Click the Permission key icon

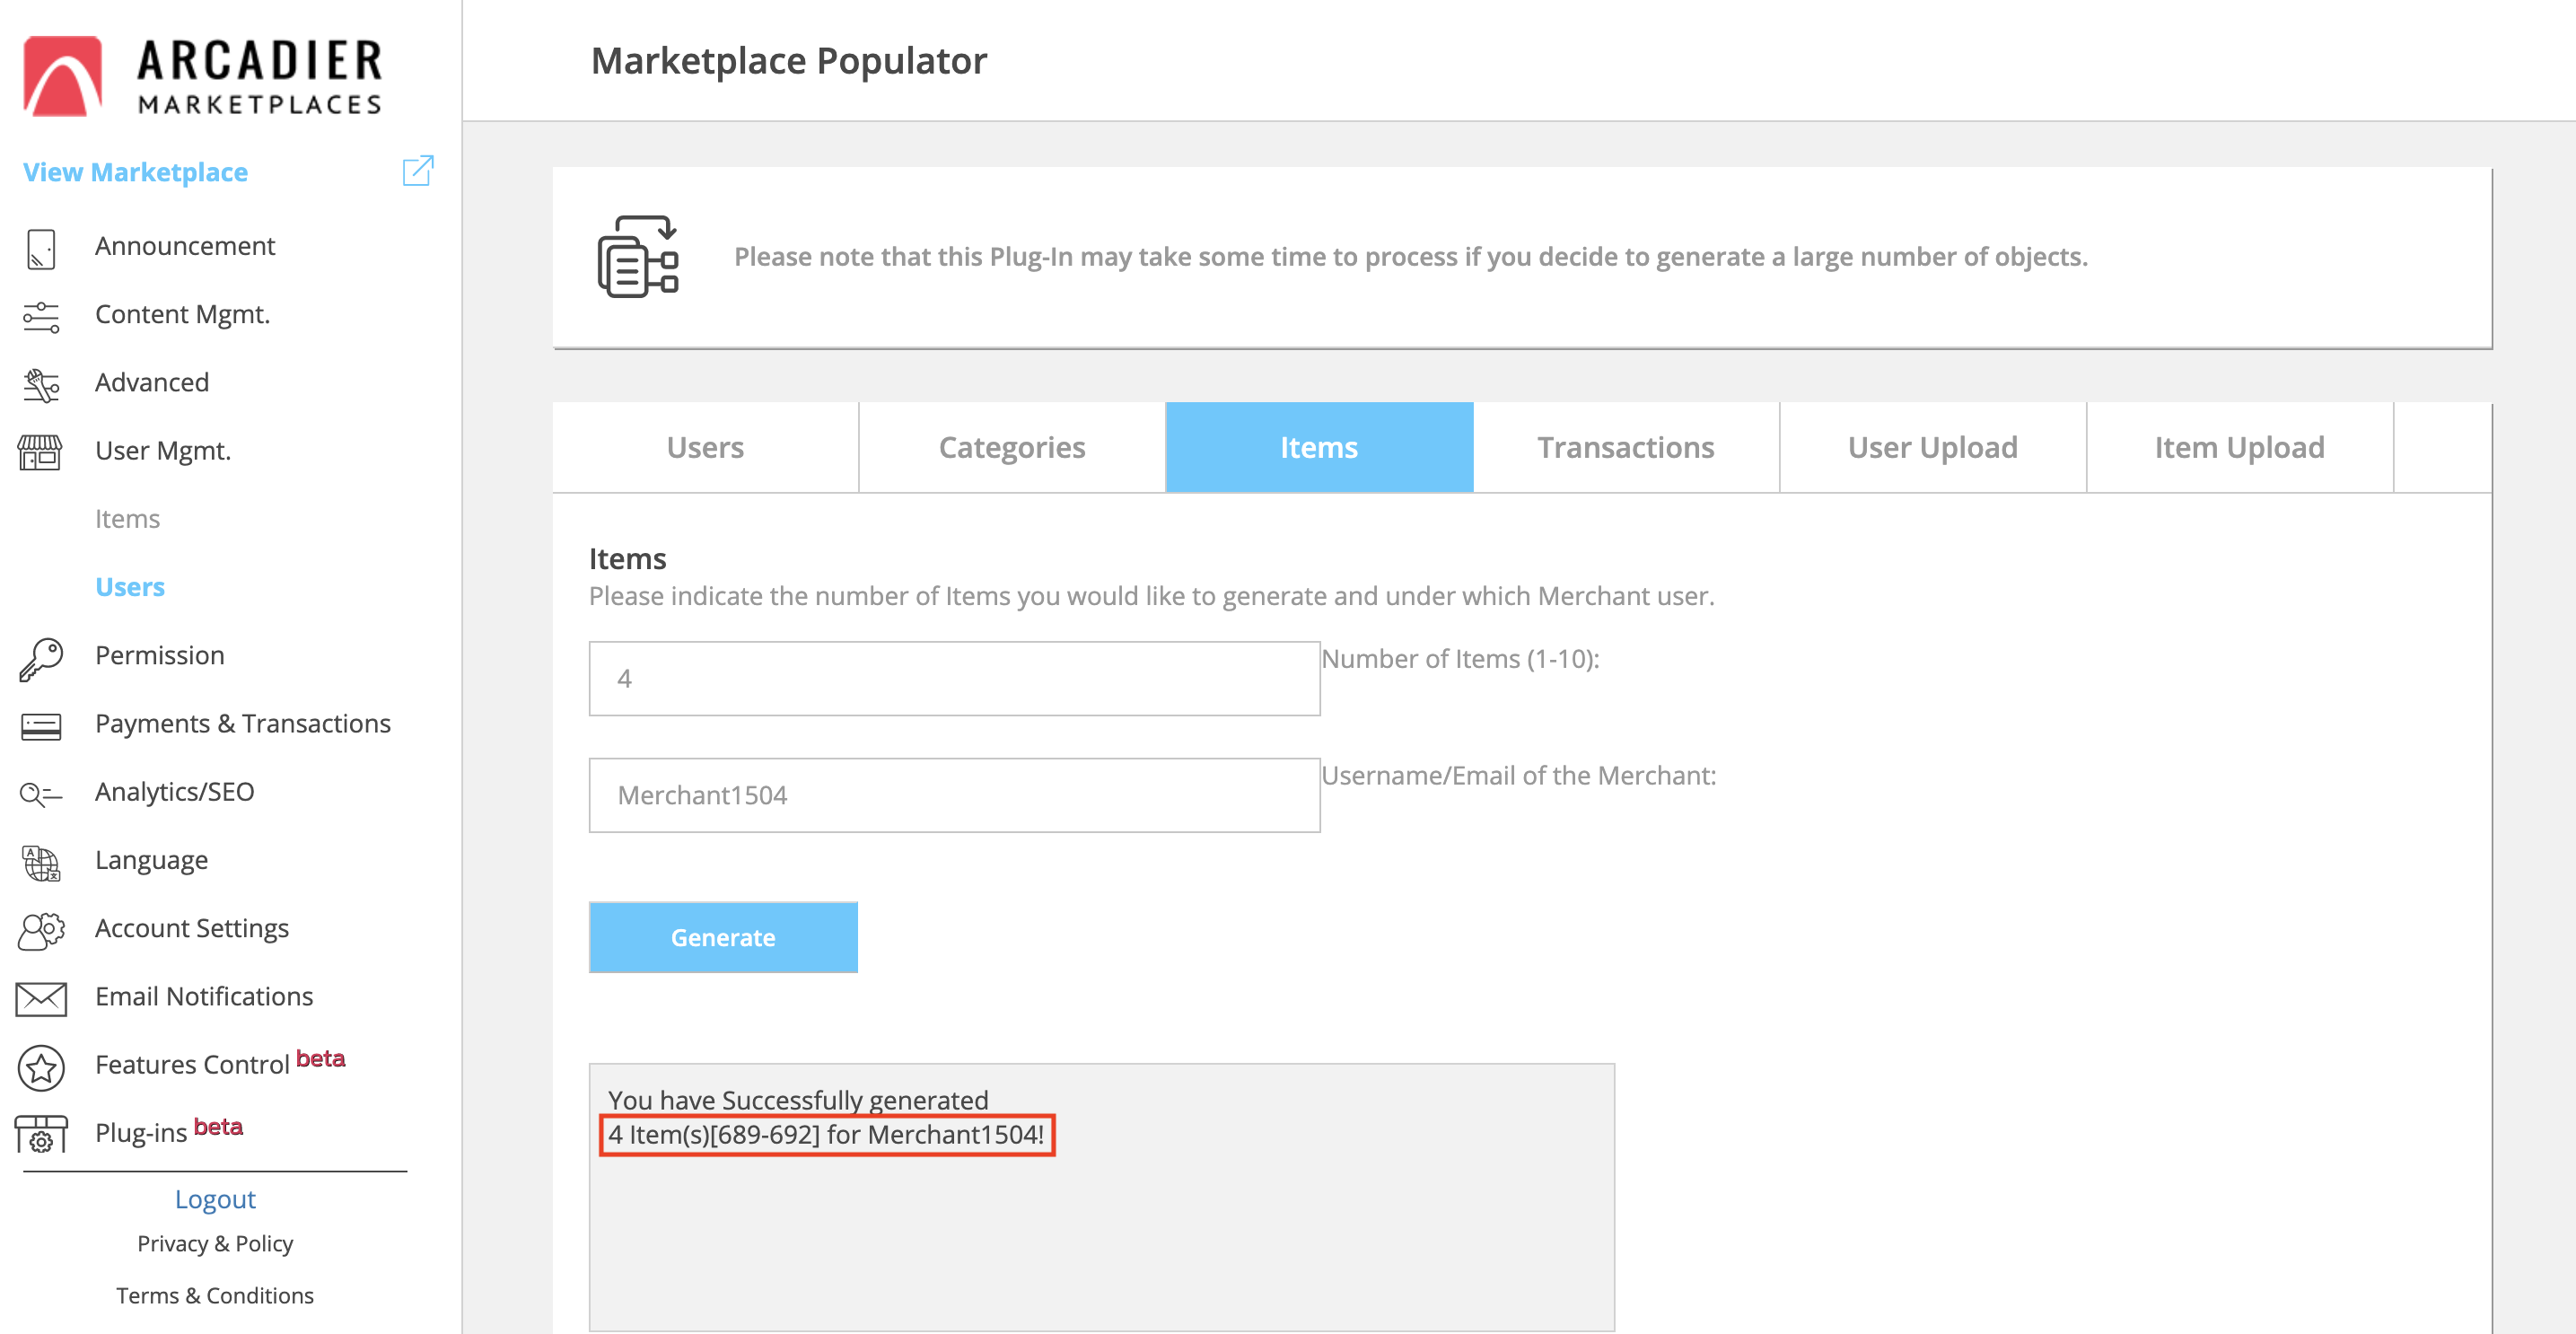tap(41, 658)
